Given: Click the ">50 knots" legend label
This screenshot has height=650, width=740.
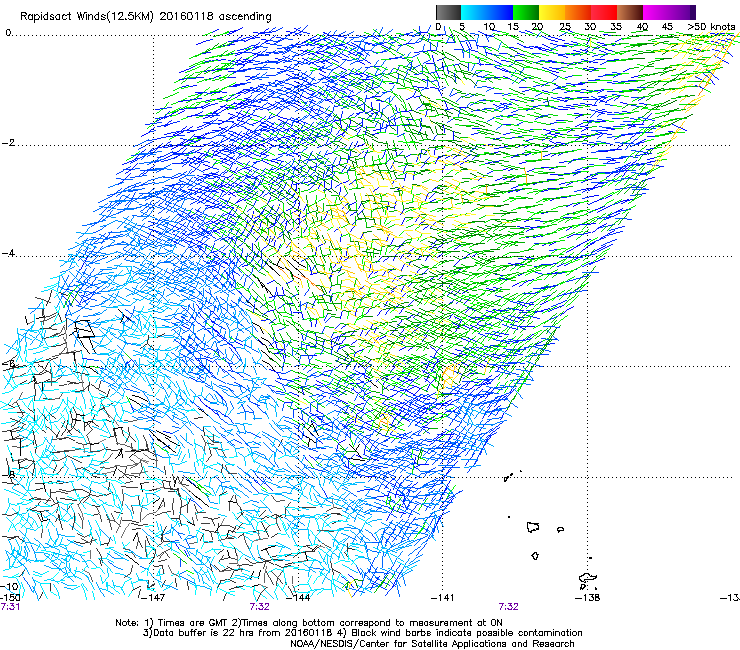Looking at the screenshot, I should pos(711,27).
